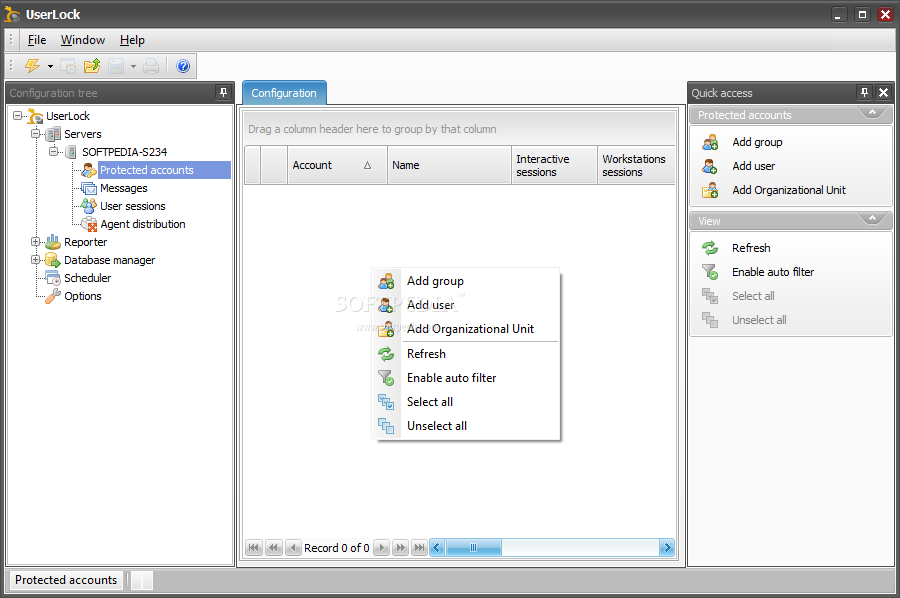This screenshot has width=900, height=598.
Task: Choose Add Organizational Unit in context menu
Action: click(x=466, y=329)
